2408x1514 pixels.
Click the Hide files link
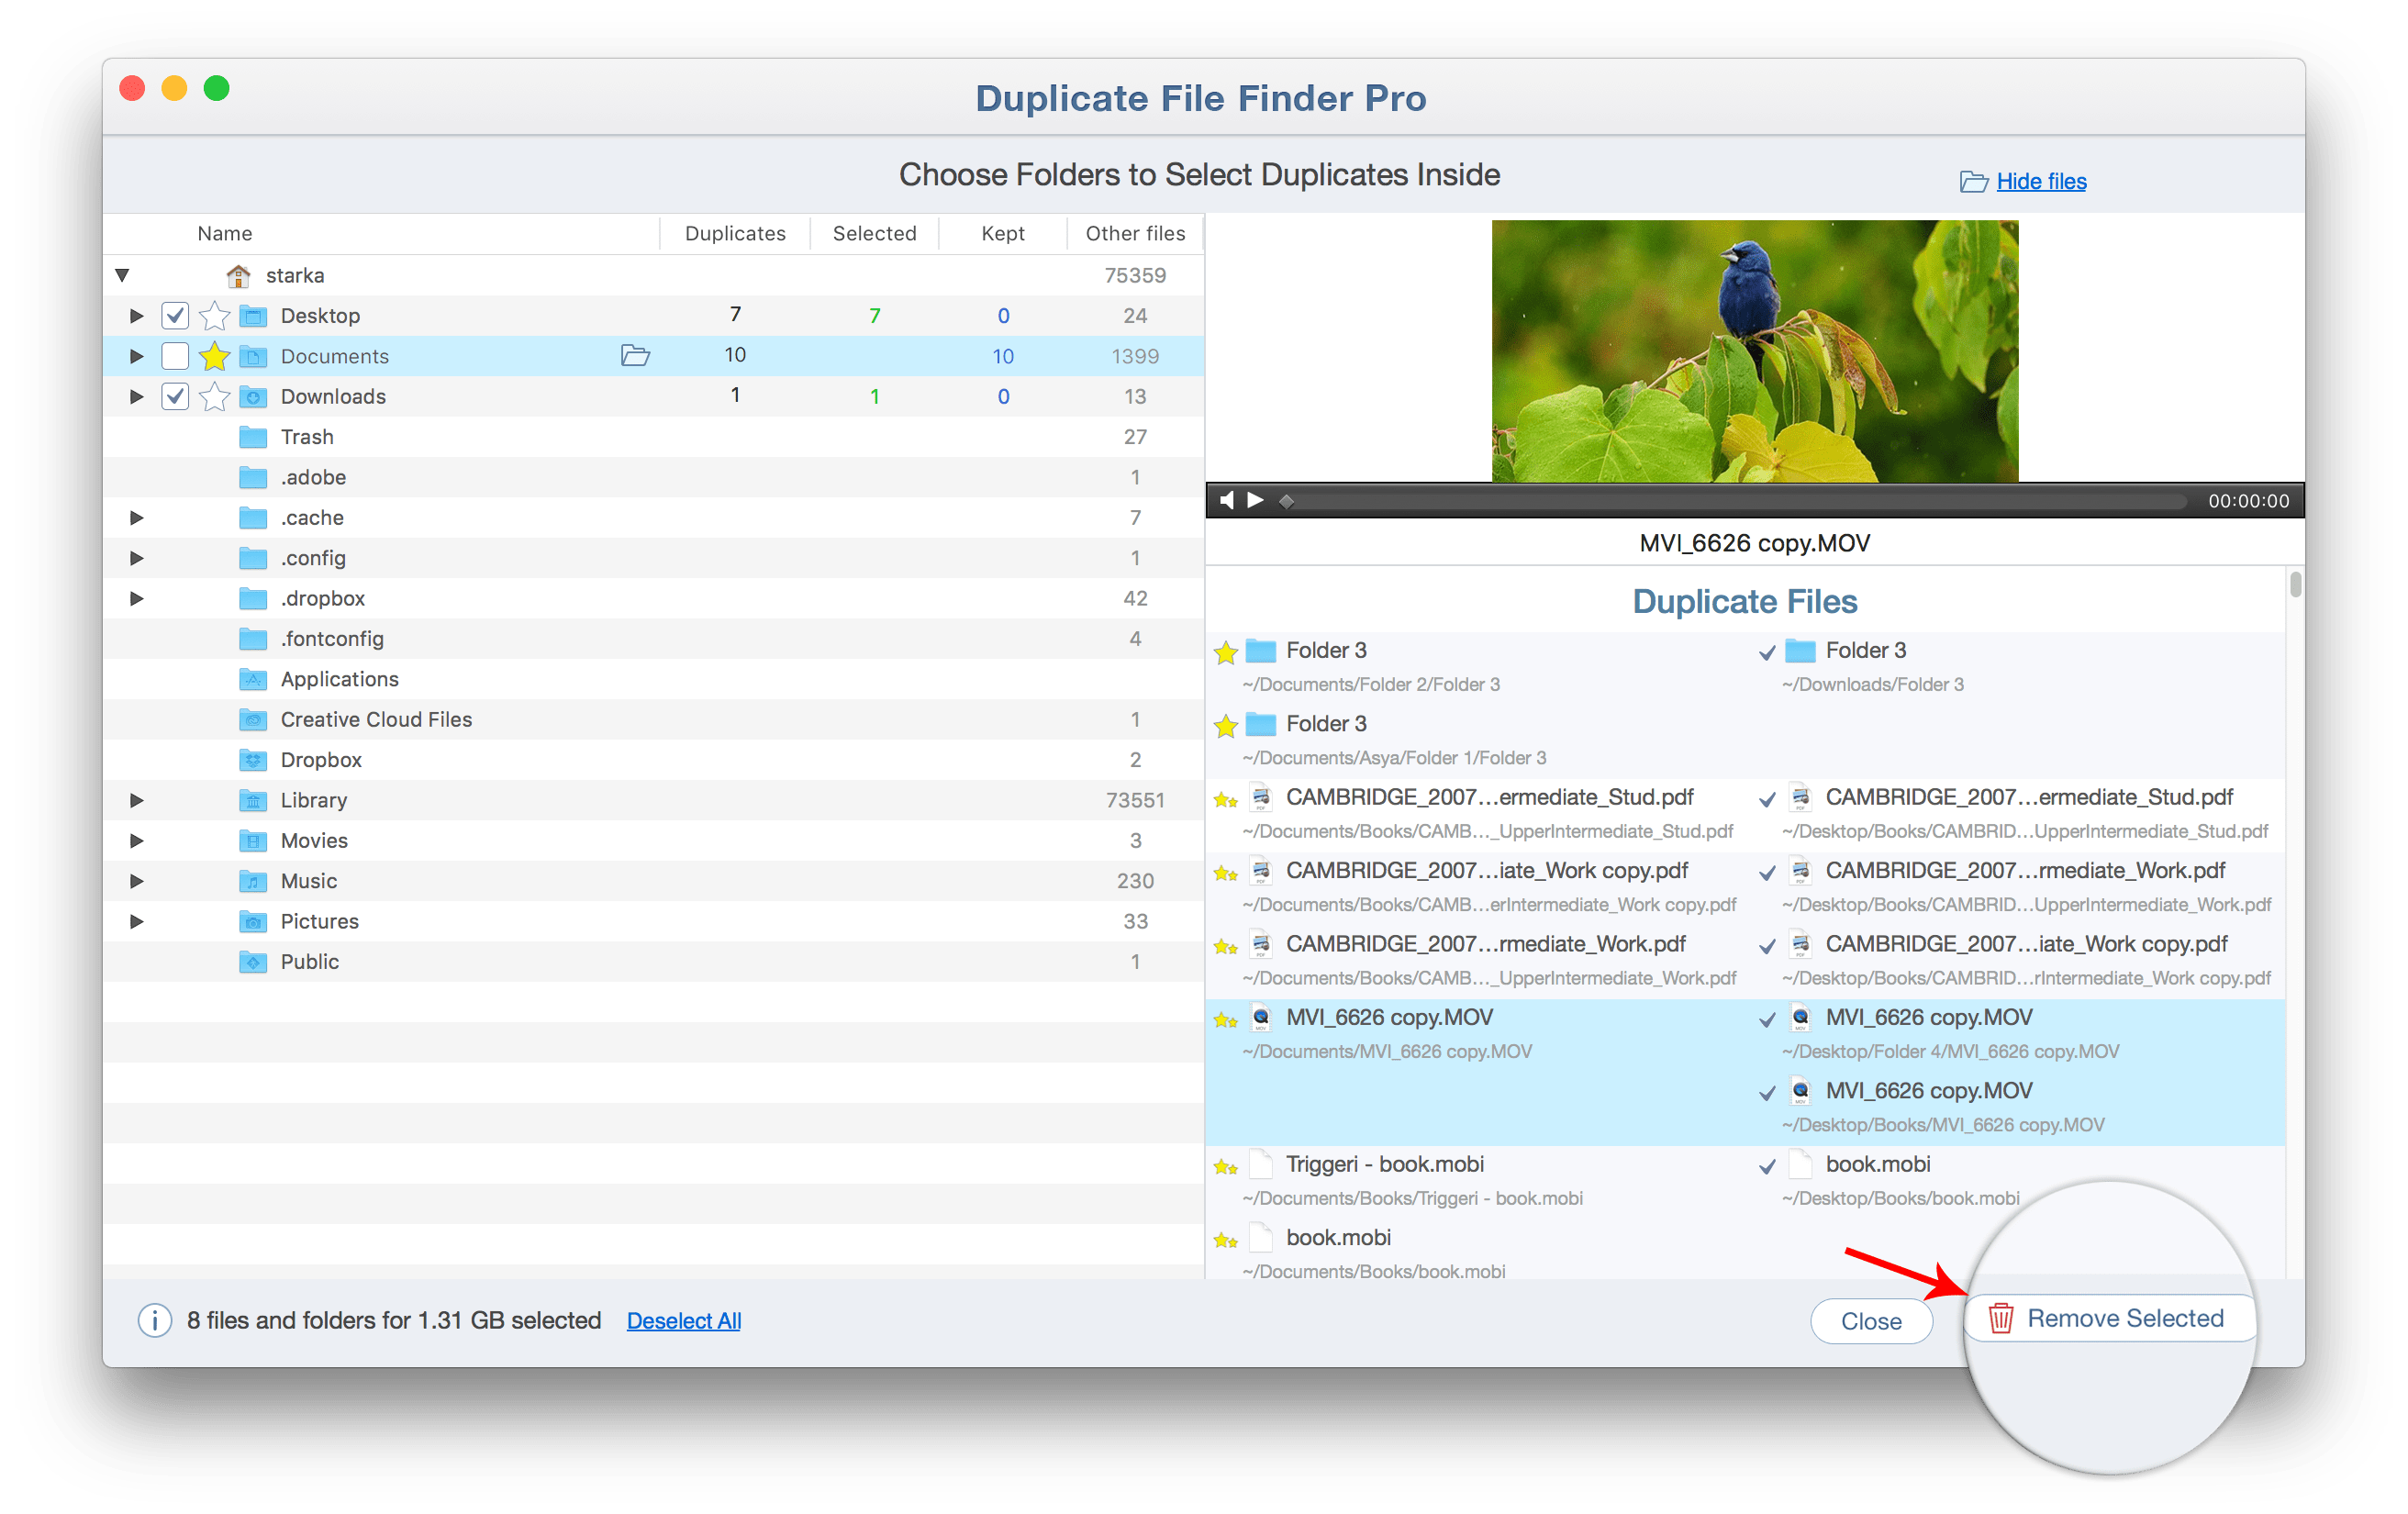coord(2028,178)
